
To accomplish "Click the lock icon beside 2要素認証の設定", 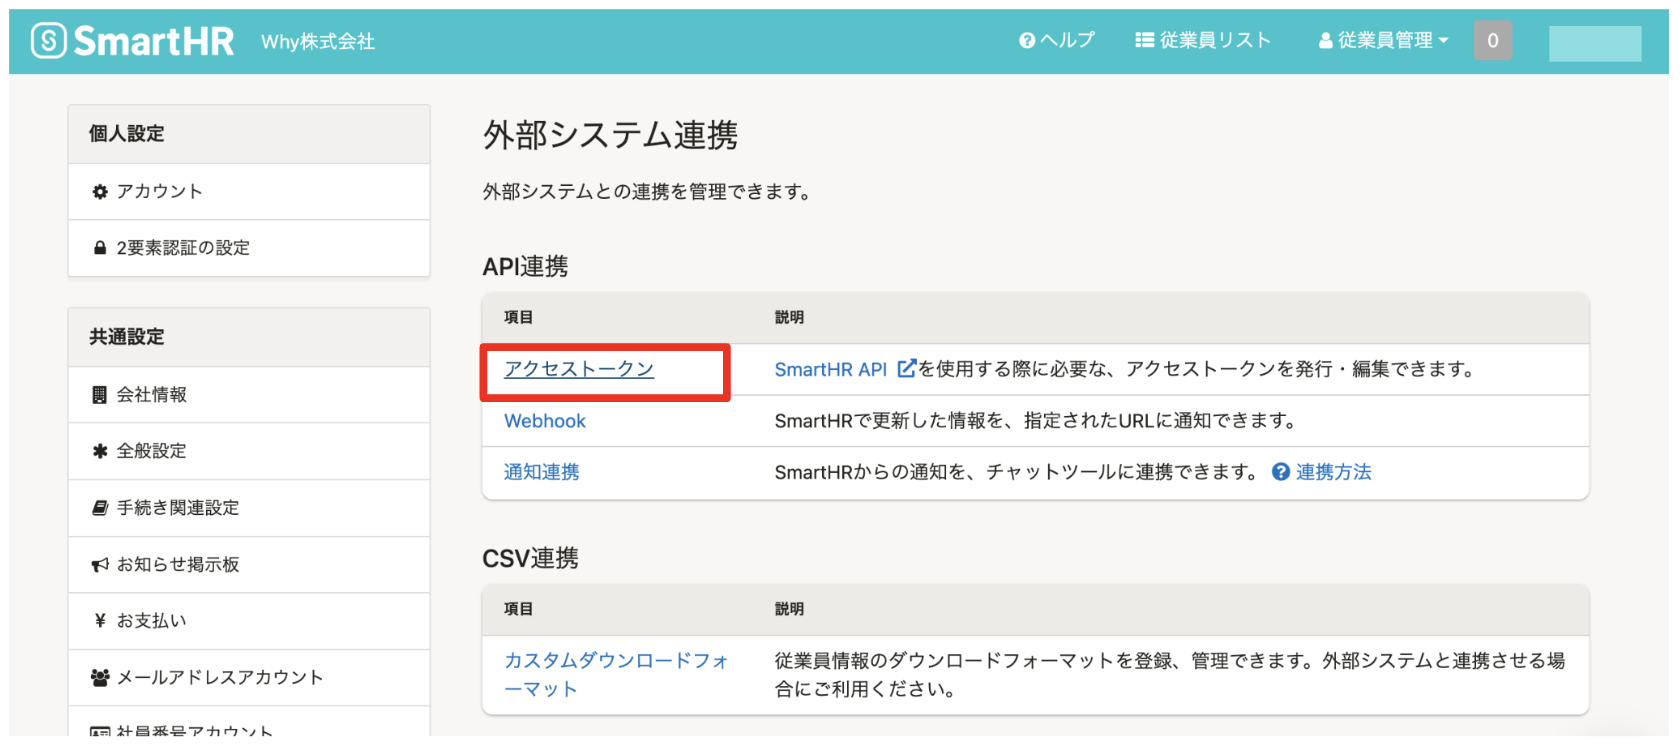I will click(100, 247).
